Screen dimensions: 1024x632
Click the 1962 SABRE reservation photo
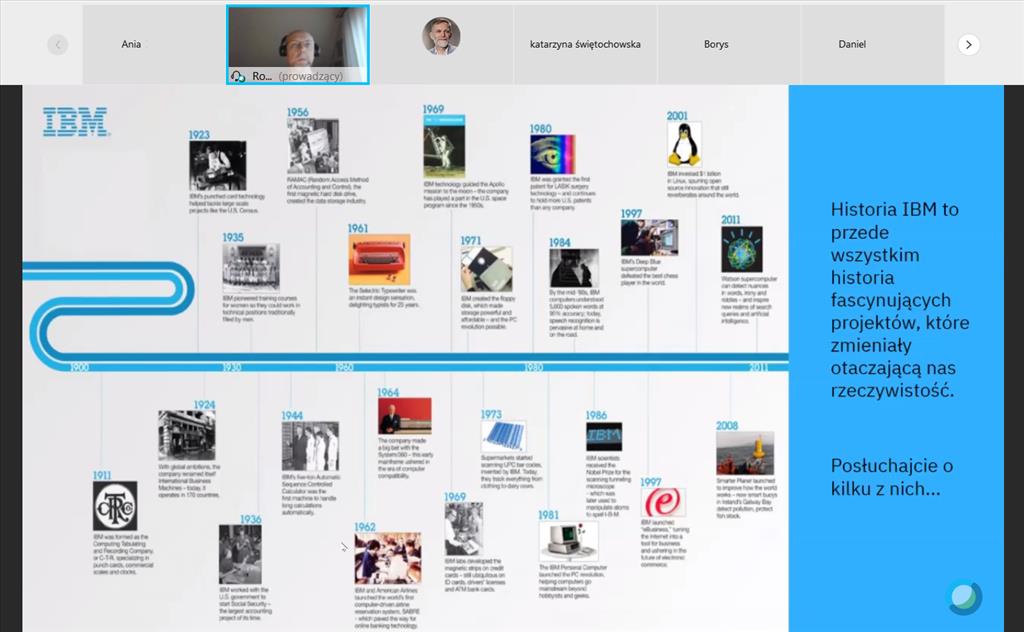388,558
